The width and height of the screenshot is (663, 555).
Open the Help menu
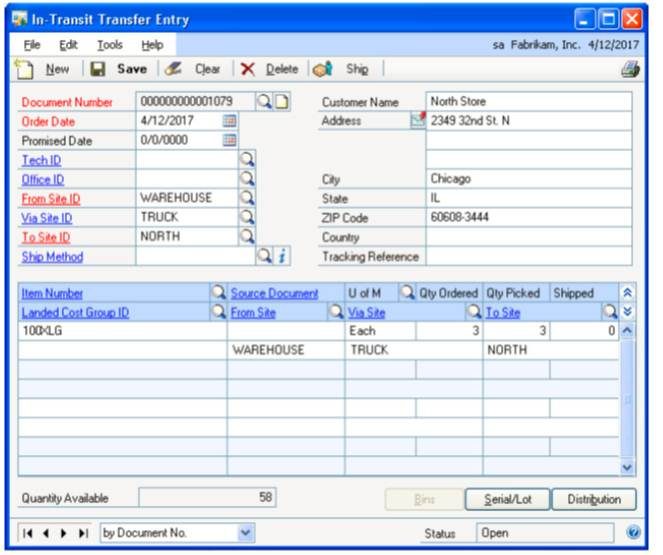tap(152, 45)
